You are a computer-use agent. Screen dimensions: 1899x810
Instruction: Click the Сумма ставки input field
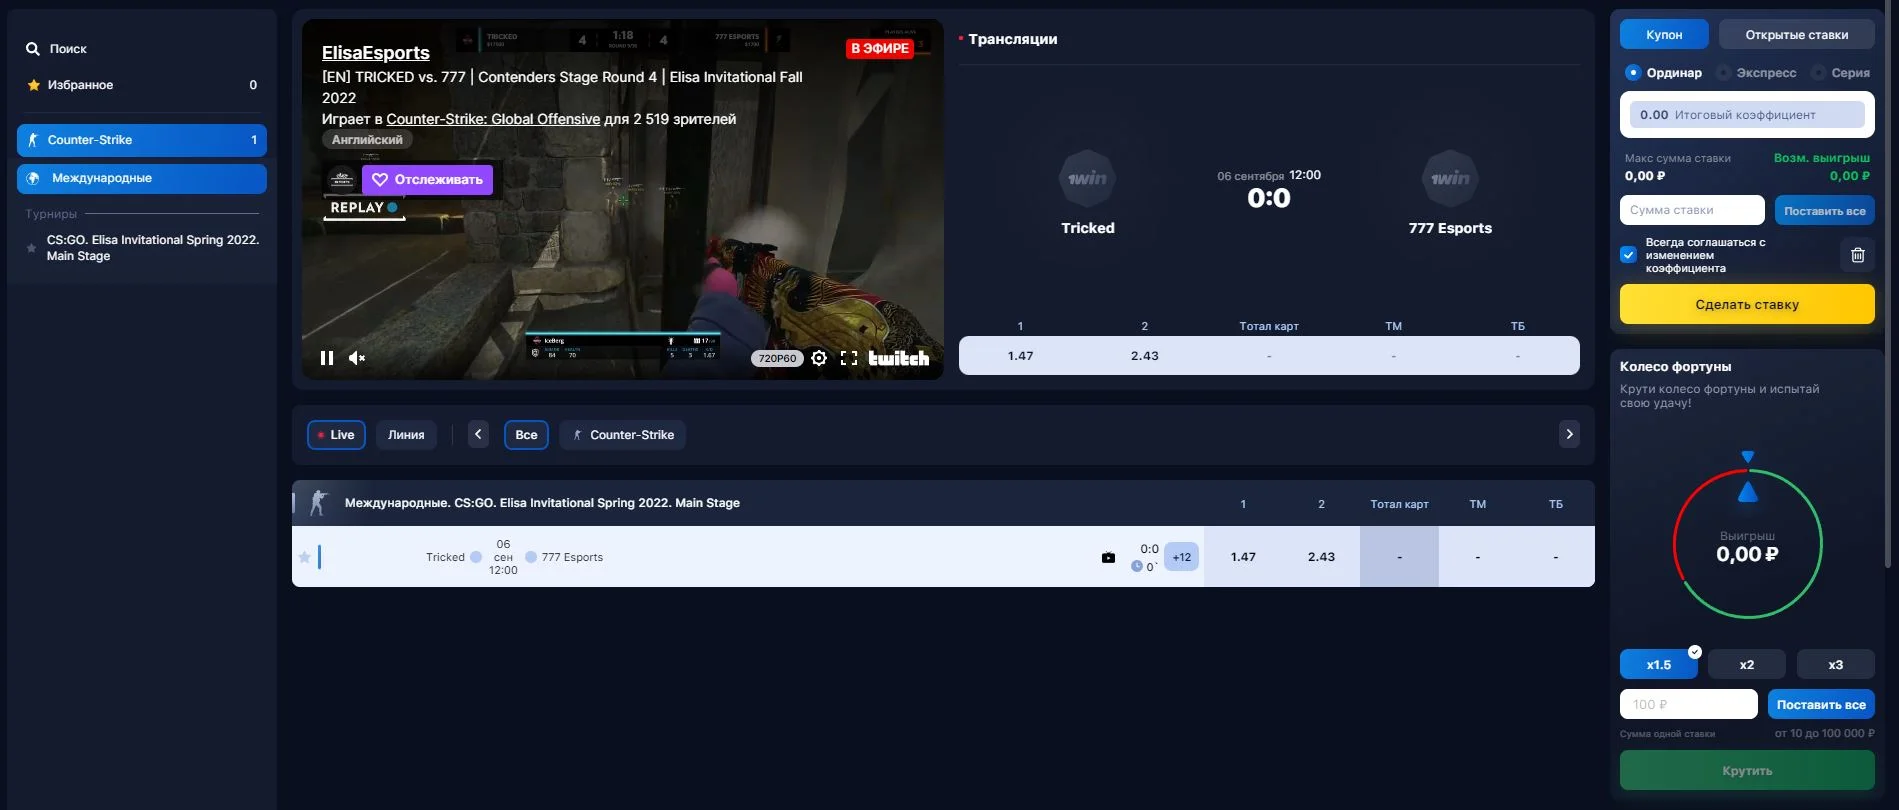[1692, 210]
